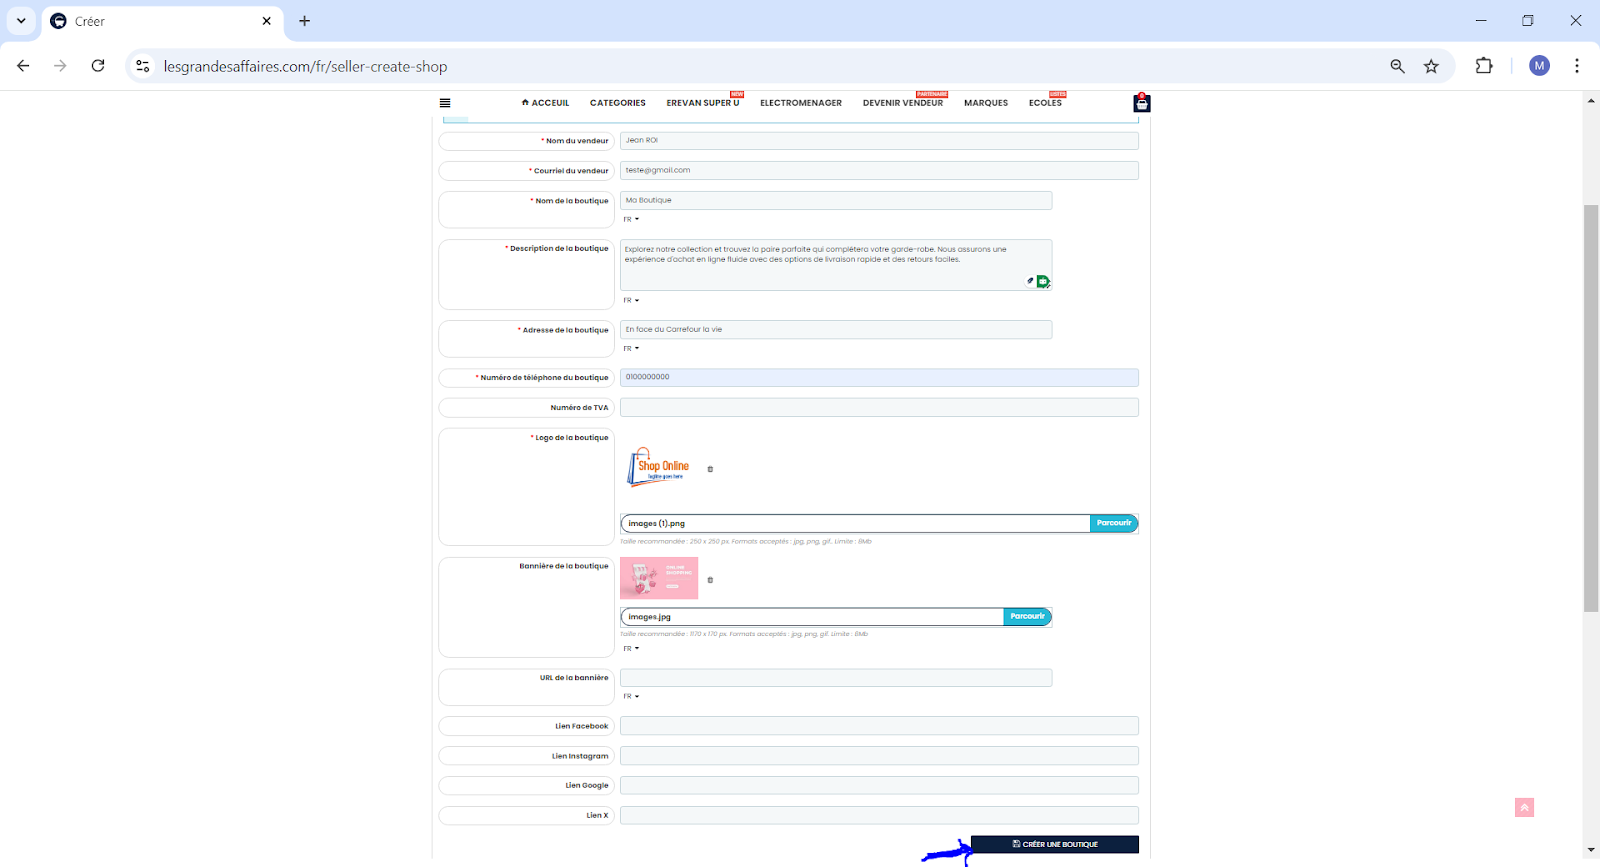Click the Lien Facebook field
1600x867 pixels.
[x=879, y=725]
